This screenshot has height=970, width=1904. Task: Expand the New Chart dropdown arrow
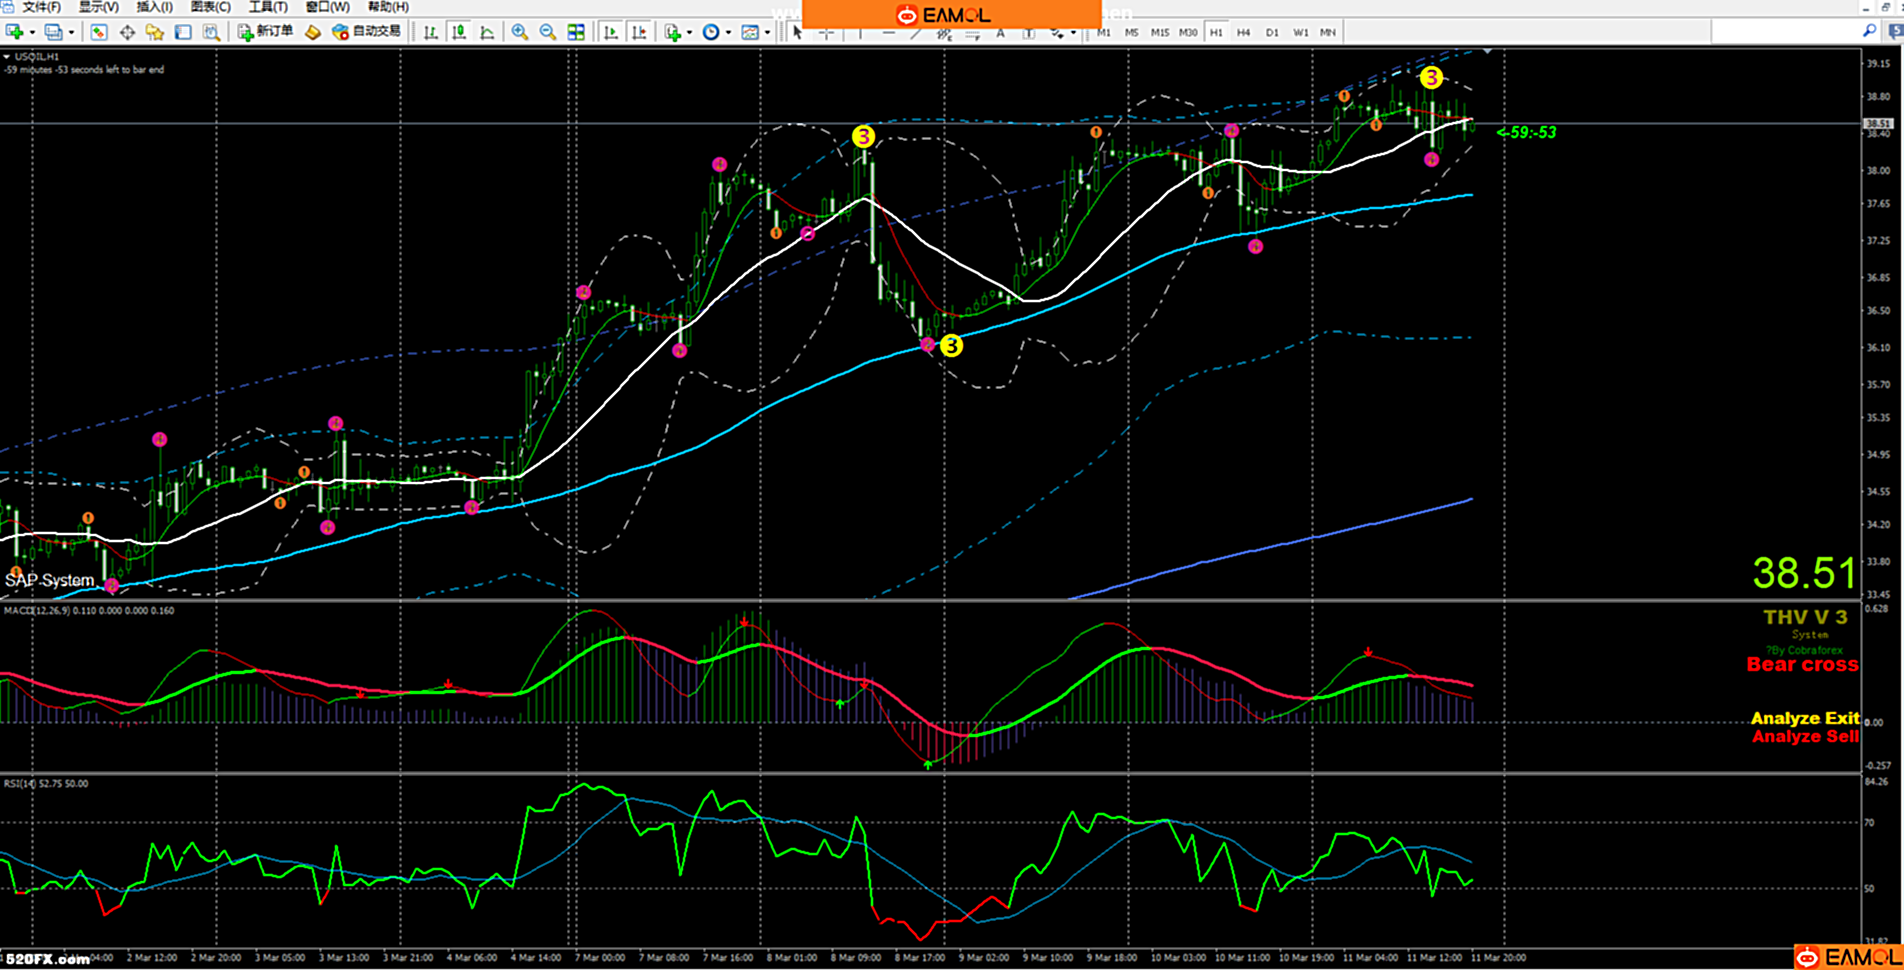pos(32,32)
